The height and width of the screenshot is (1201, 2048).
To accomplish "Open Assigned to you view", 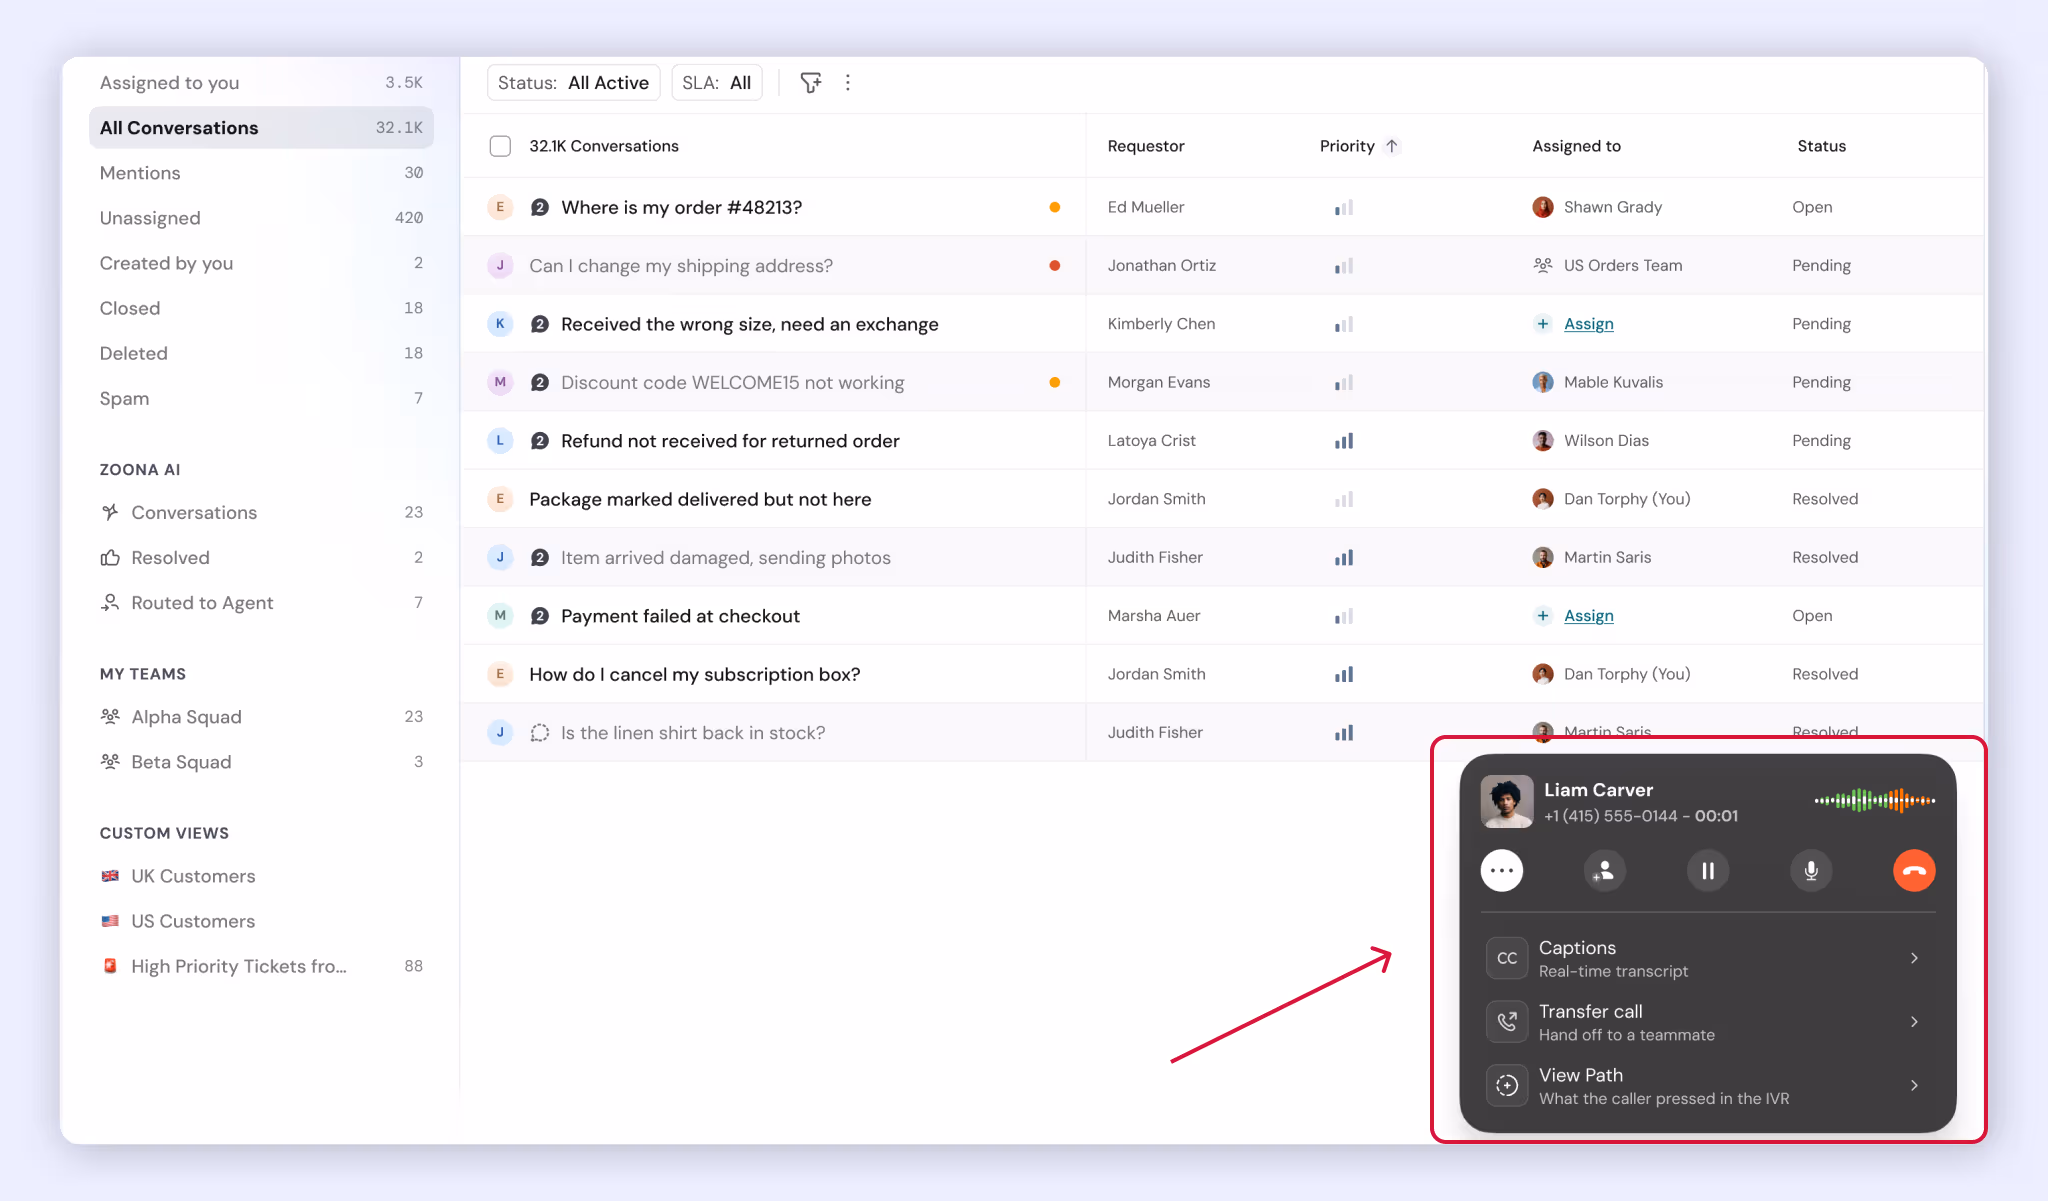I will tap(261, 83).
